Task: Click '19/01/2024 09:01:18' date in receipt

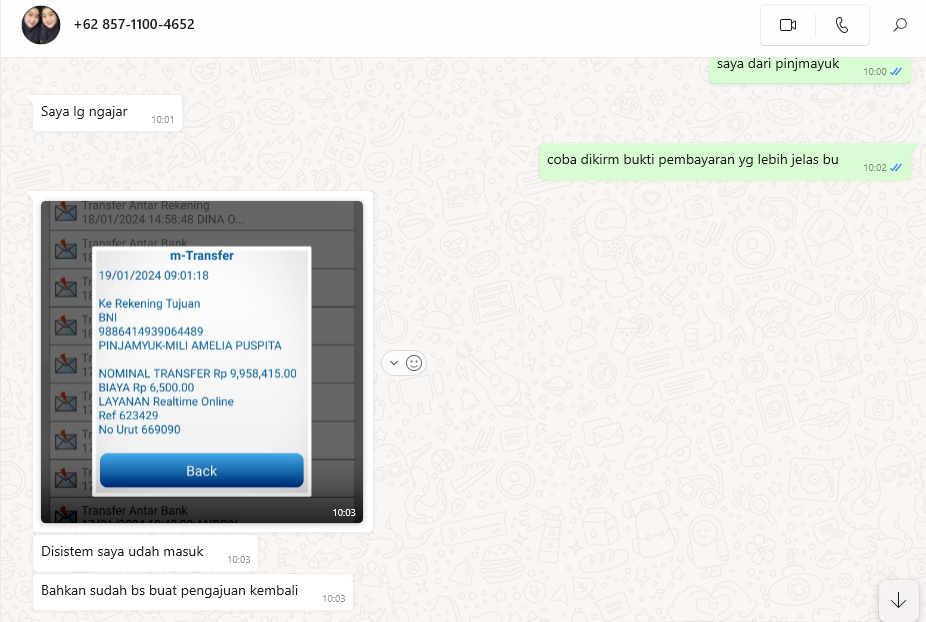Action: coord(154,275)
